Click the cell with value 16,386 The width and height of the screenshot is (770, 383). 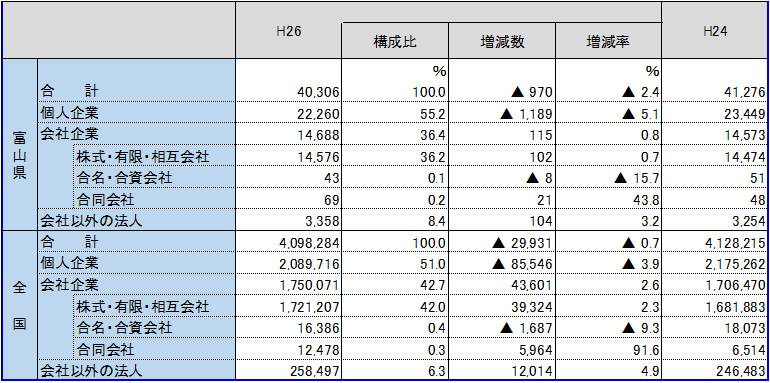pyautogui.click(x=288, y=328)
